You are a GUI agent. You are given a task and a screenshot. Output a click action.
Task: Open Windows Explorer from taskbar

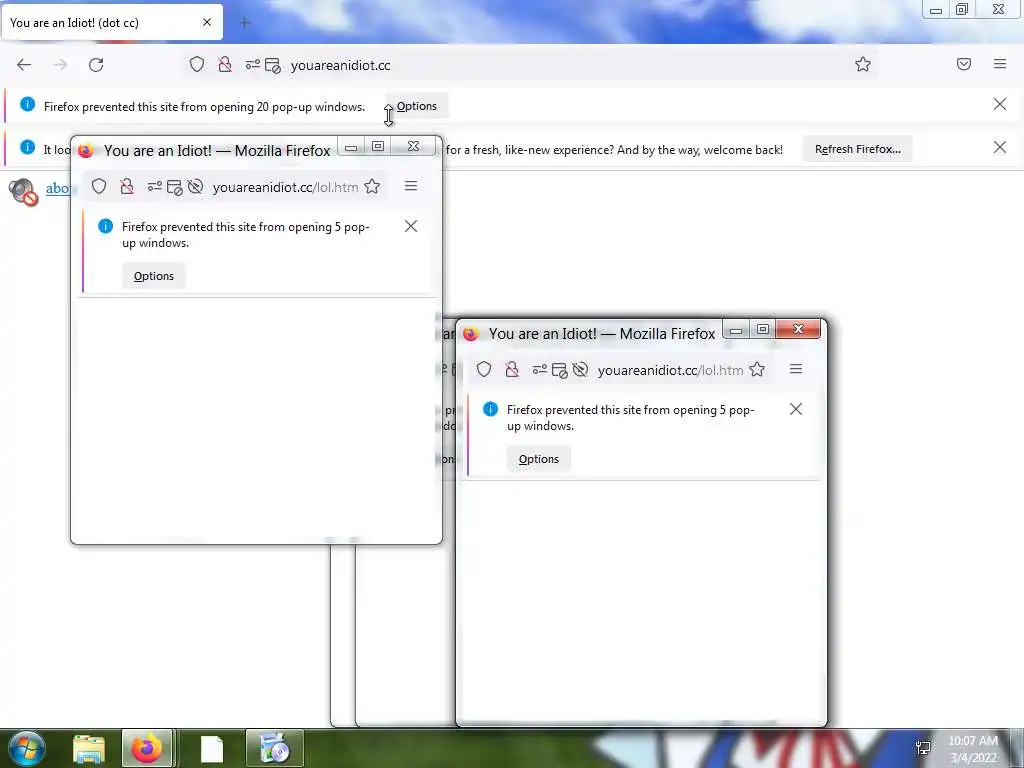89,748
